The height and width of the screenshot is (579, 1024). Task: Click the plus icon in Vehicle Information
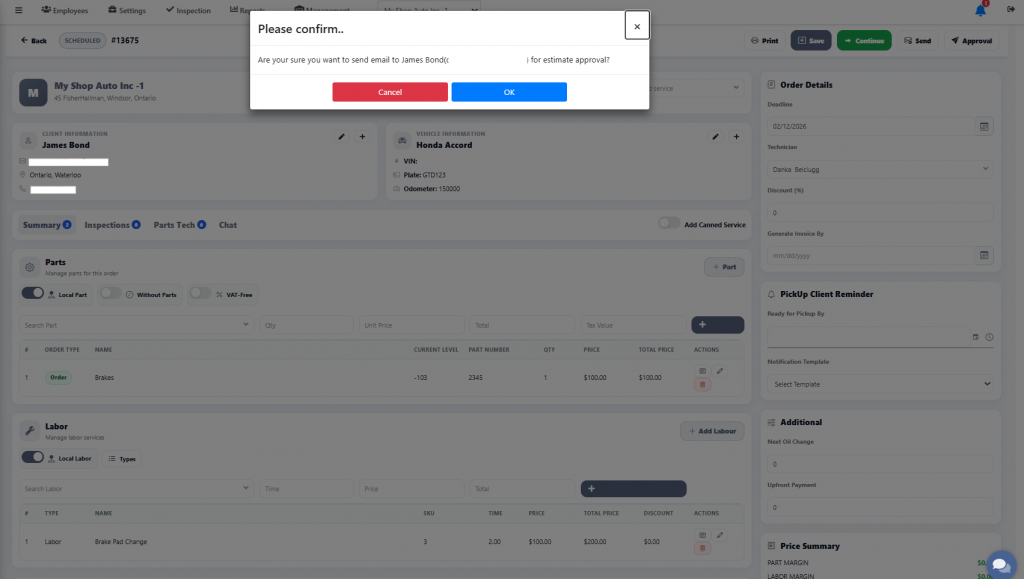[736, 136]
